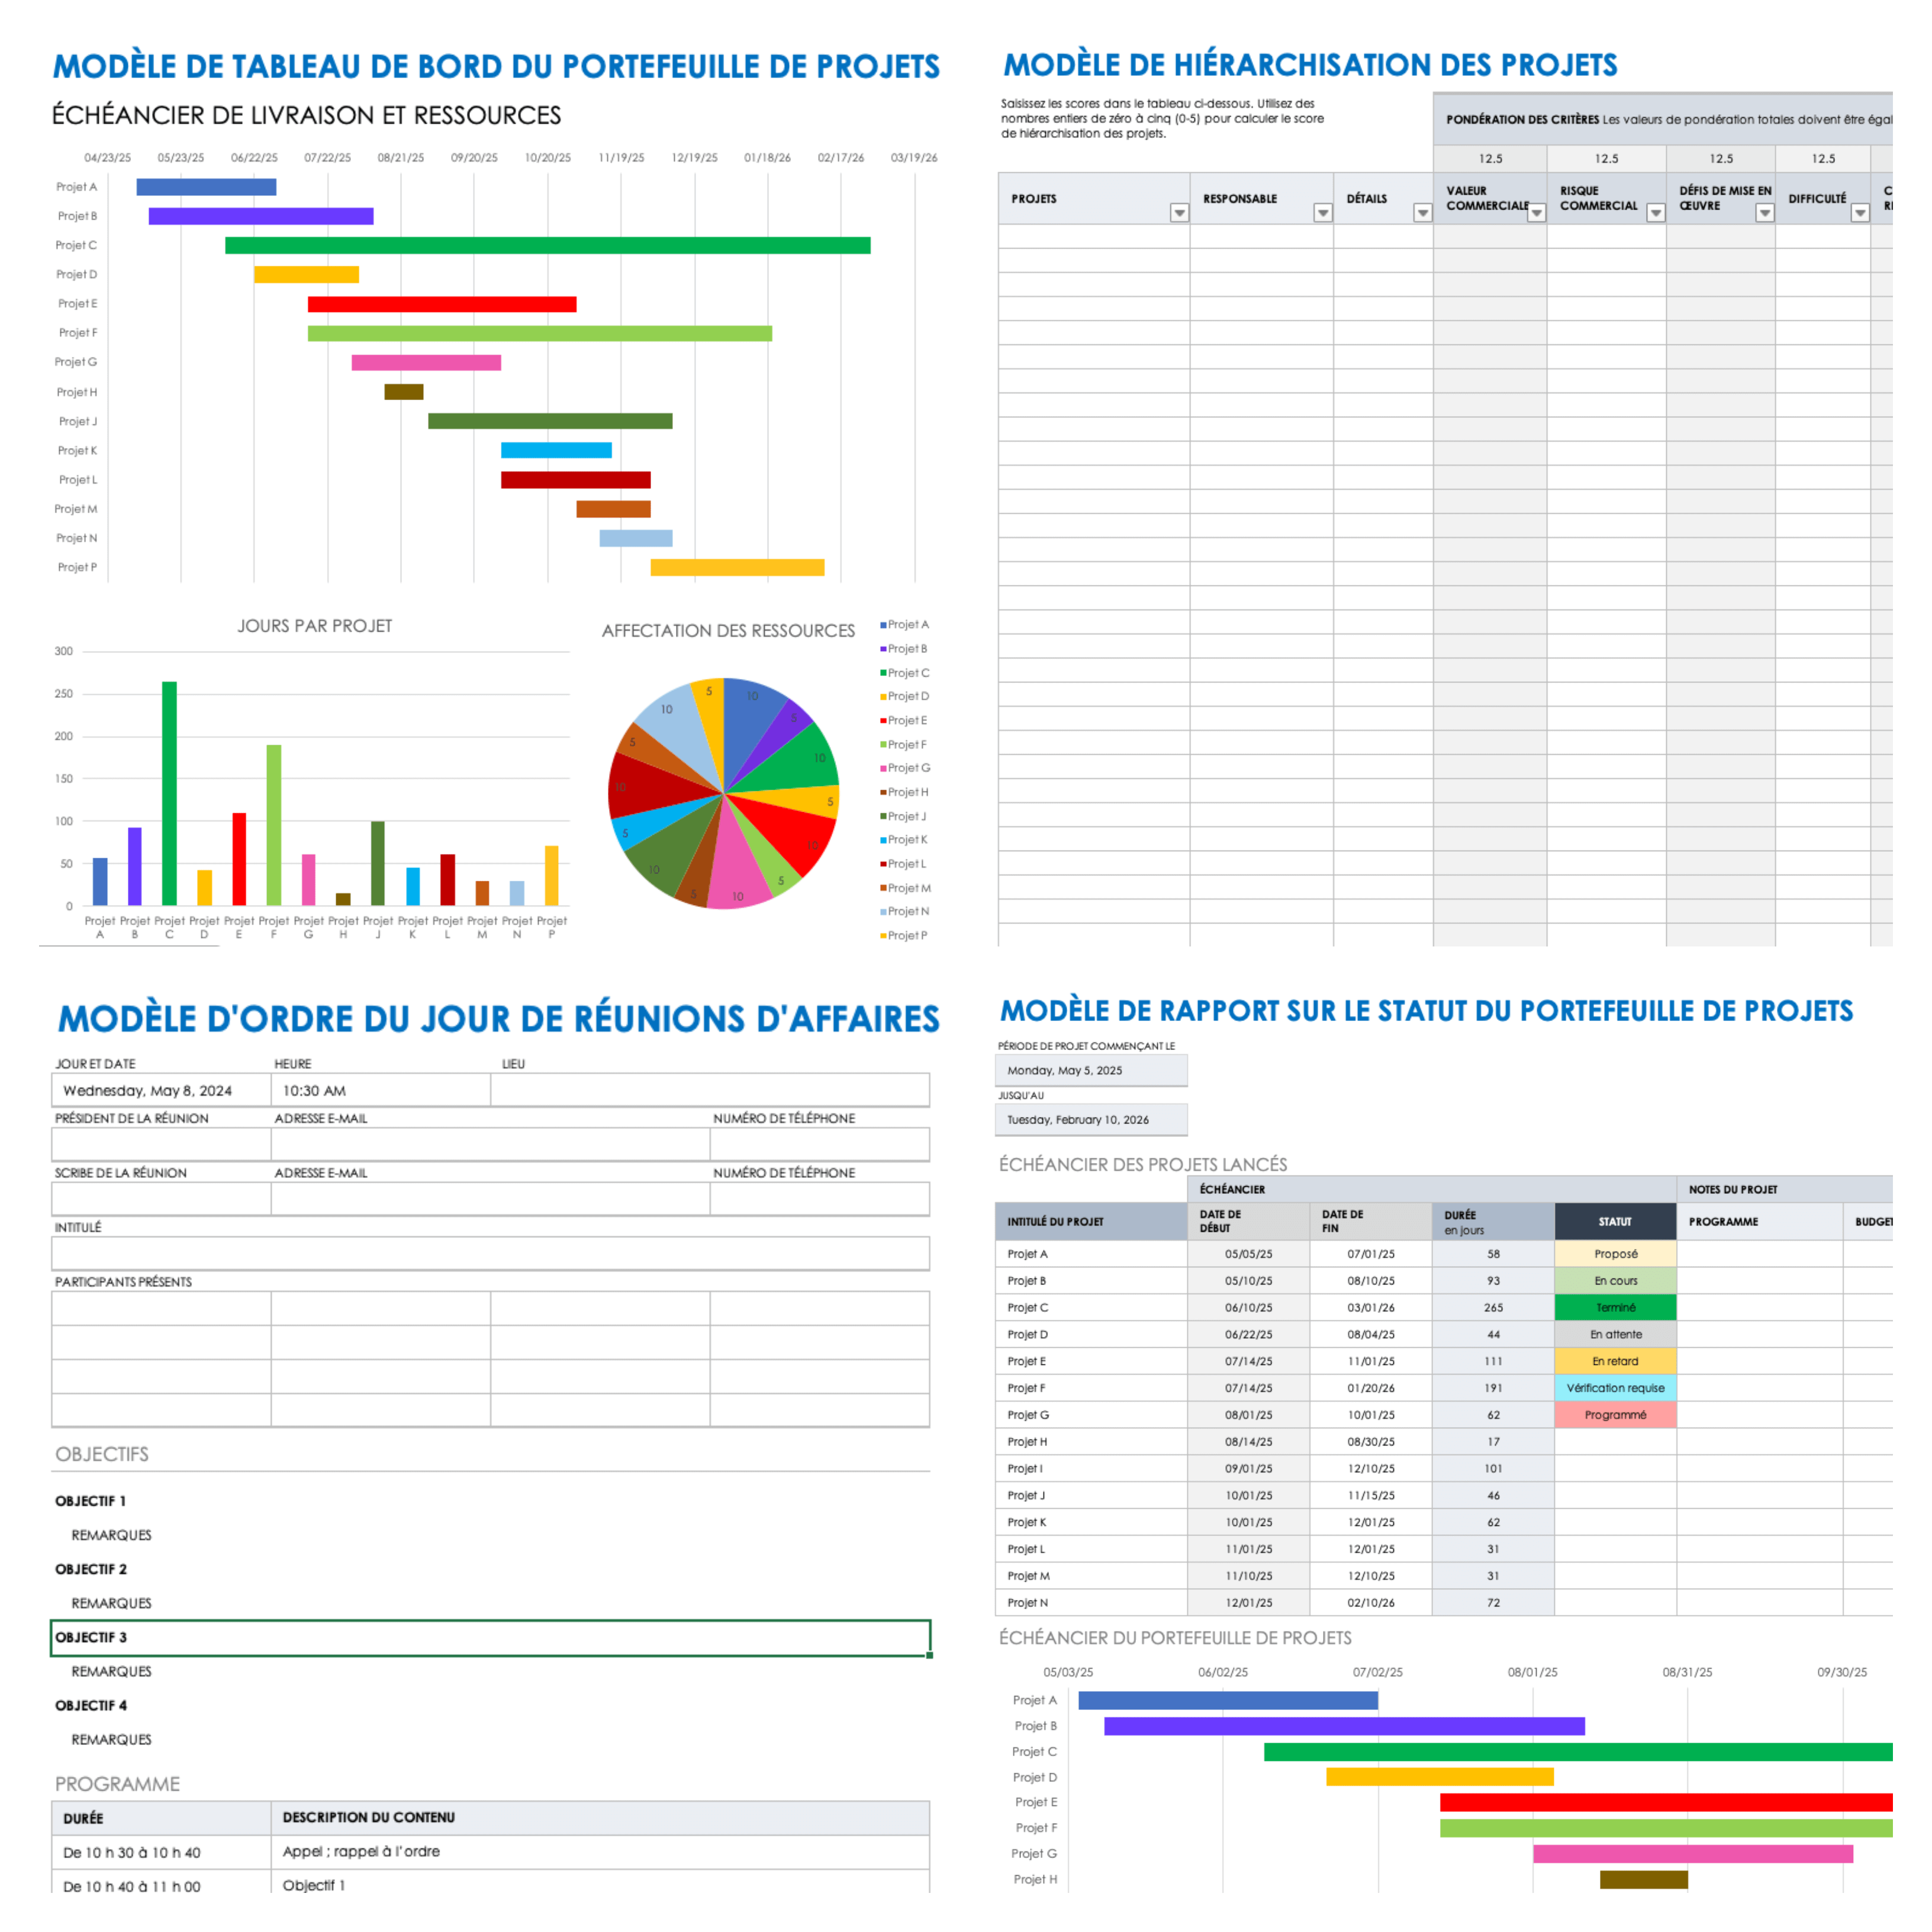
Task: Open the DÉTAILS column filter arrow
Action: tap(1422, 213)
